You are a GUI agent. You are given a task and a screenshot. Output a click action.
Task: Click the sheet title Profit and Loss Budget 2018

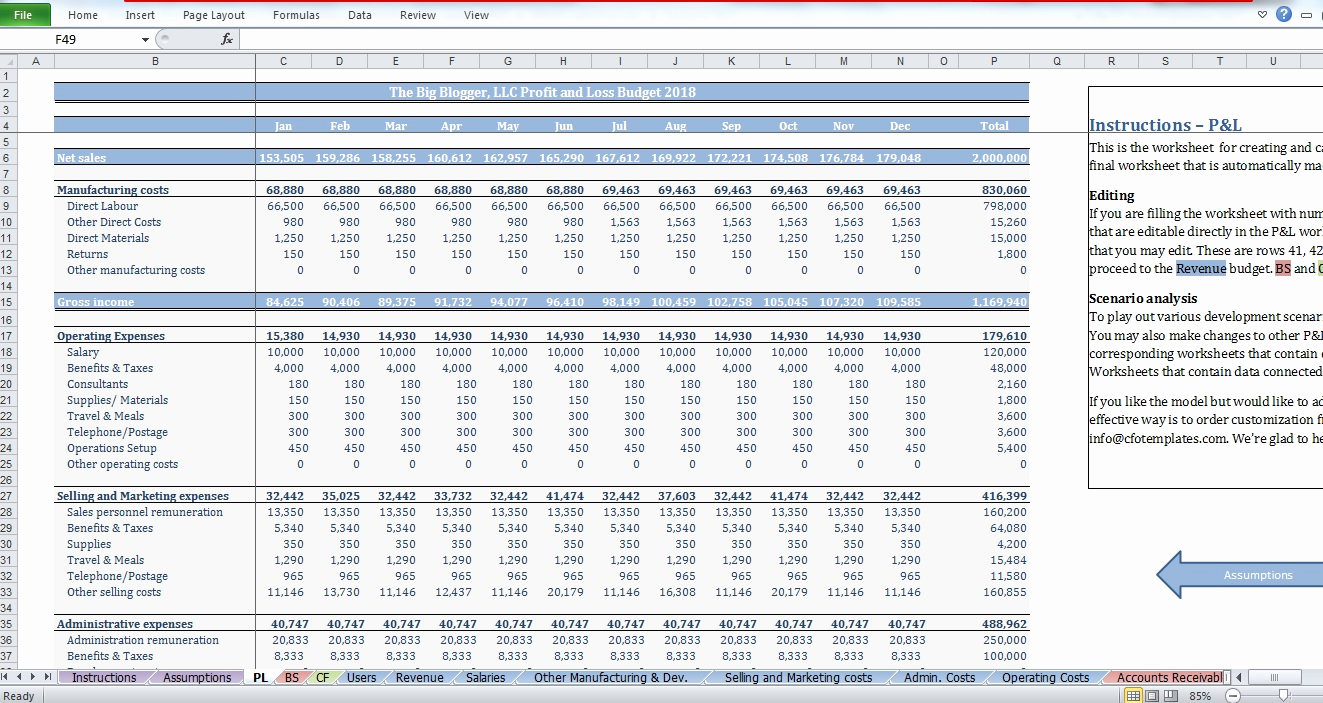(x=542, y=92)
